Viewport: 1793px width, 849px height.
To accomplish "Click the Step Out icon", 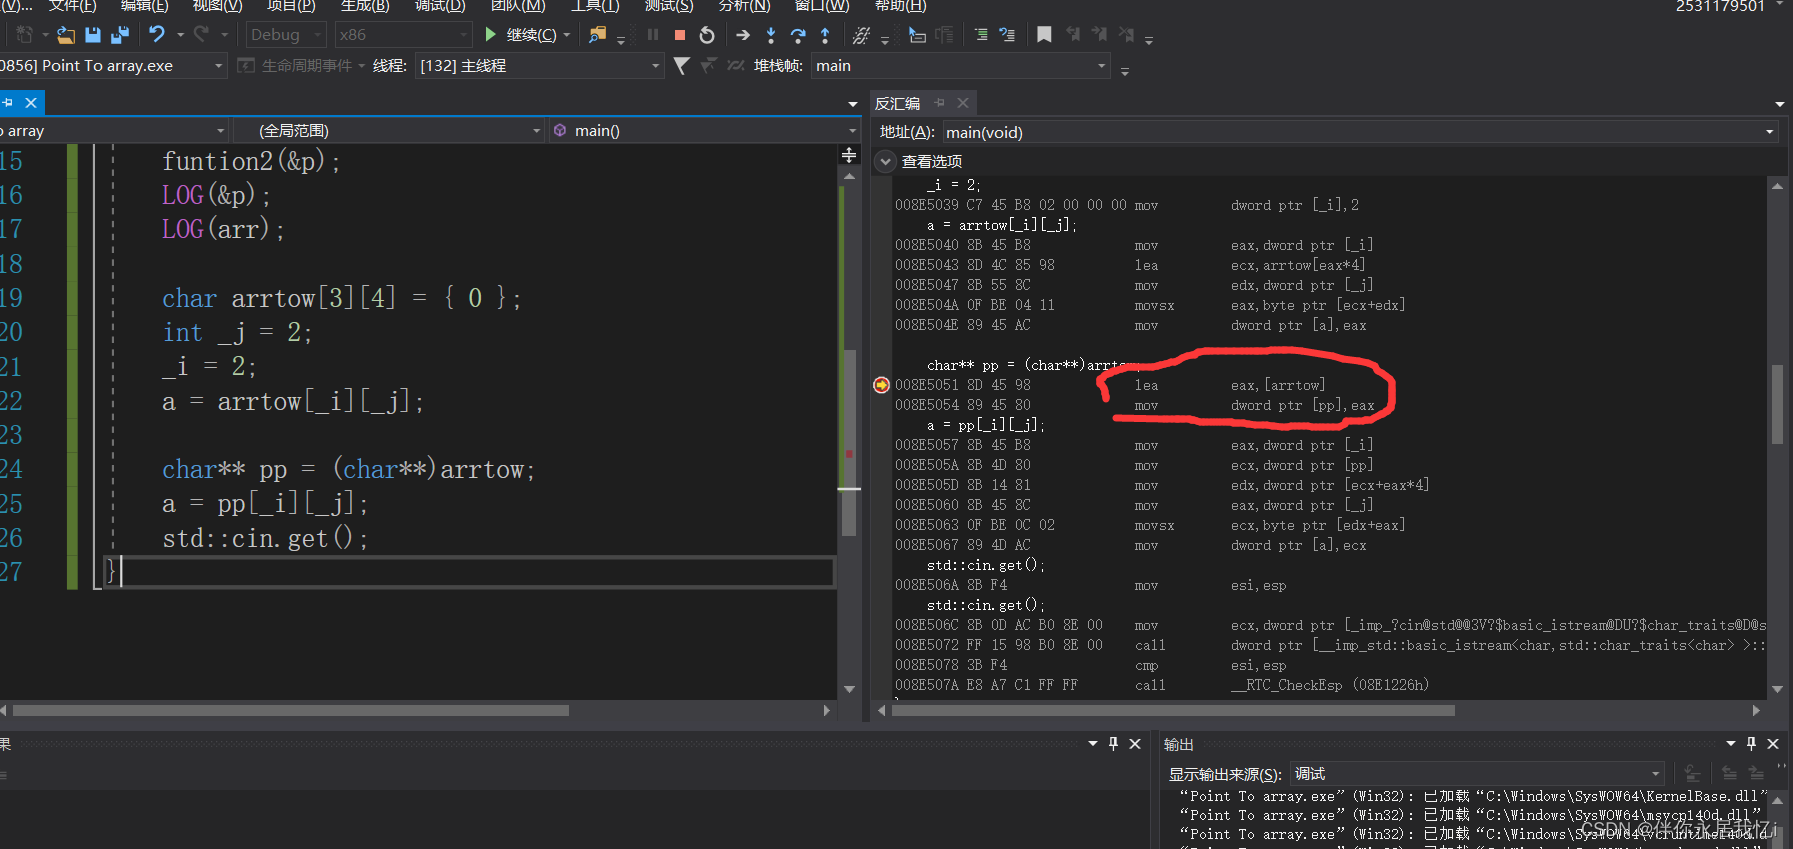I will tap(825, 35).
